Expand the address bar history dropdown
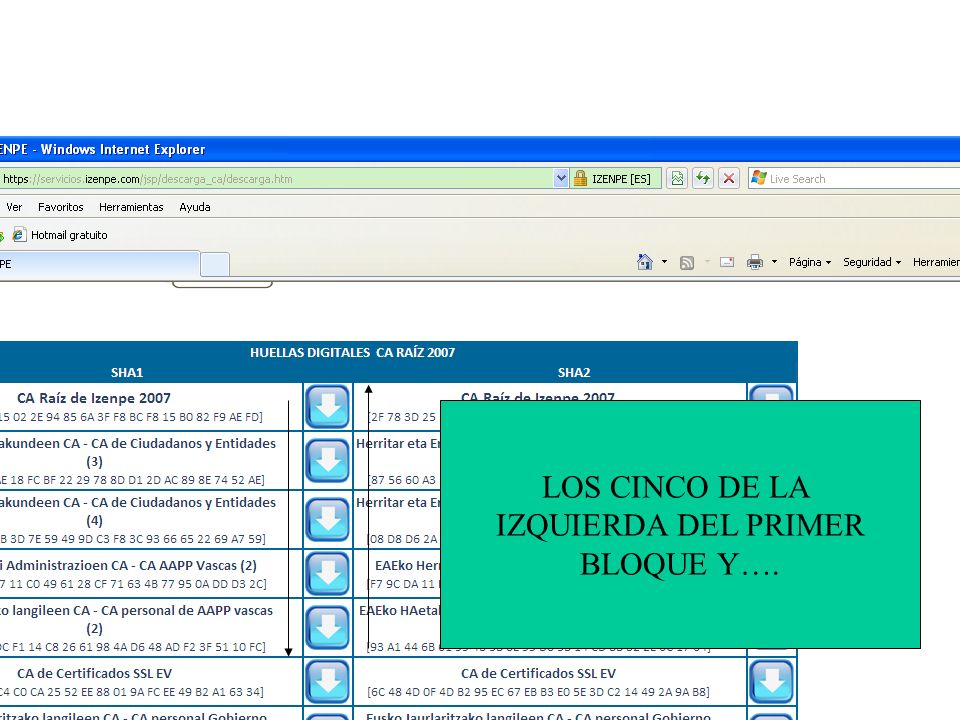Screen dimensions: 960x720 561,178
